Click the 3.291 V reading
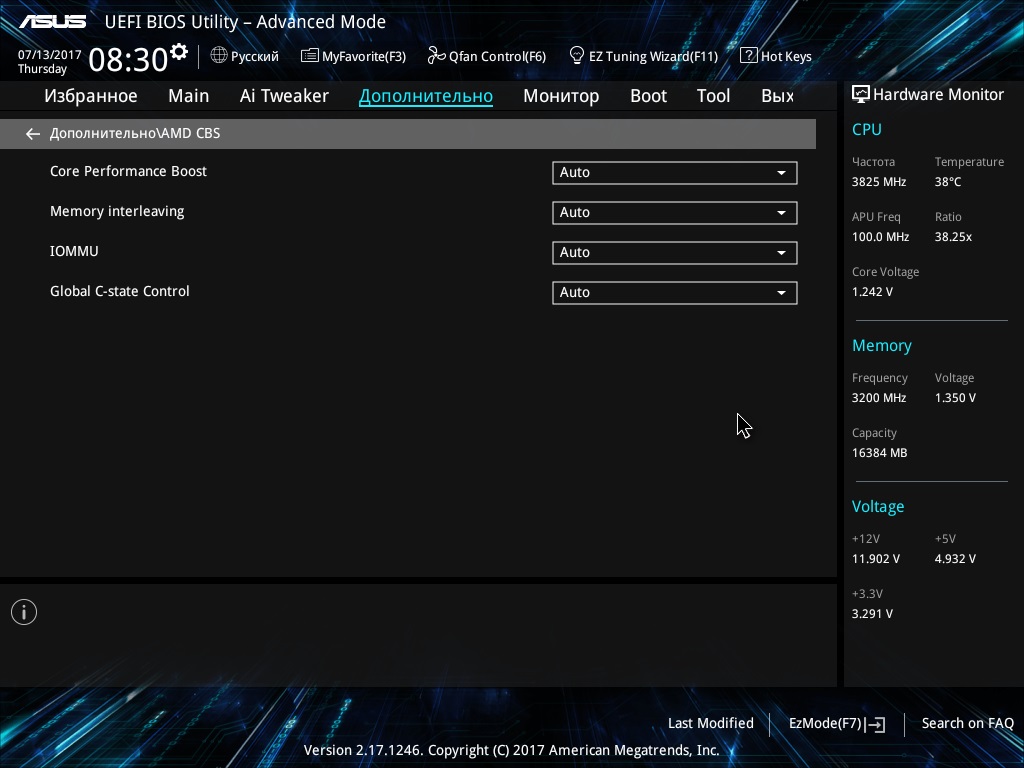 coord(872,614)
